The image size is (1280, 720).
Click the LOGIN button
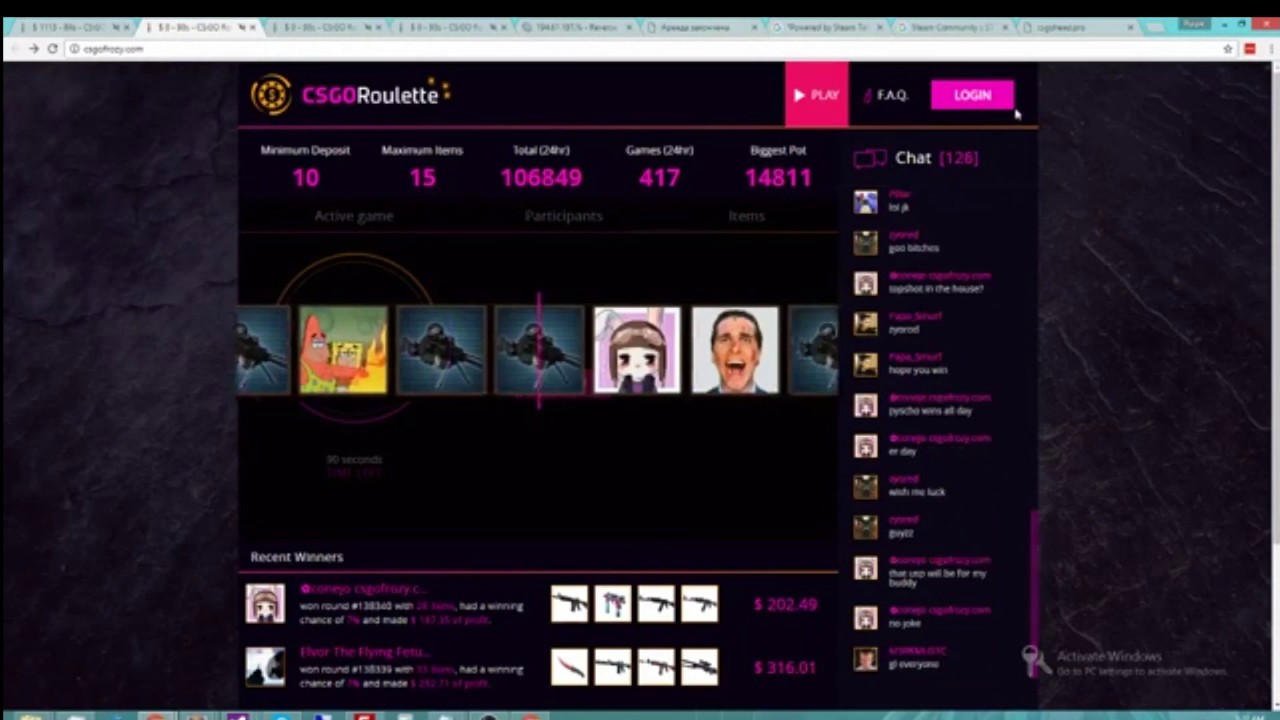click(x=972, y=95)
